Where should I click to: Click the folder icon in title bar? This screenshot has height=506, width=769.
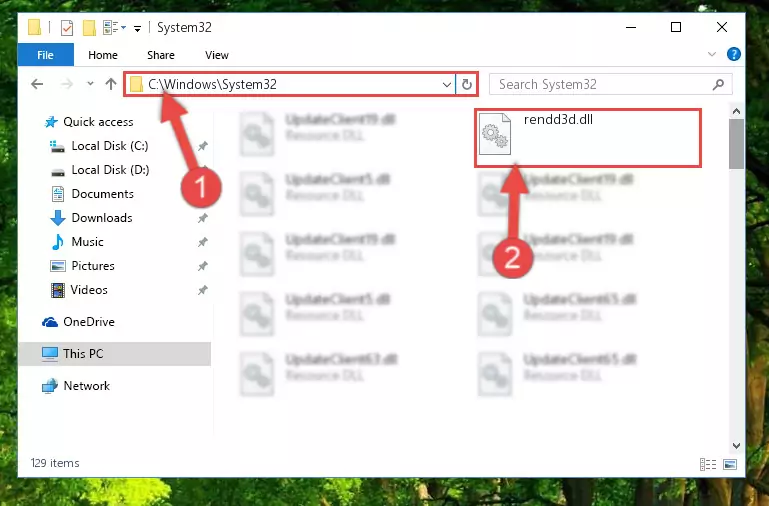tap(34, 27)
